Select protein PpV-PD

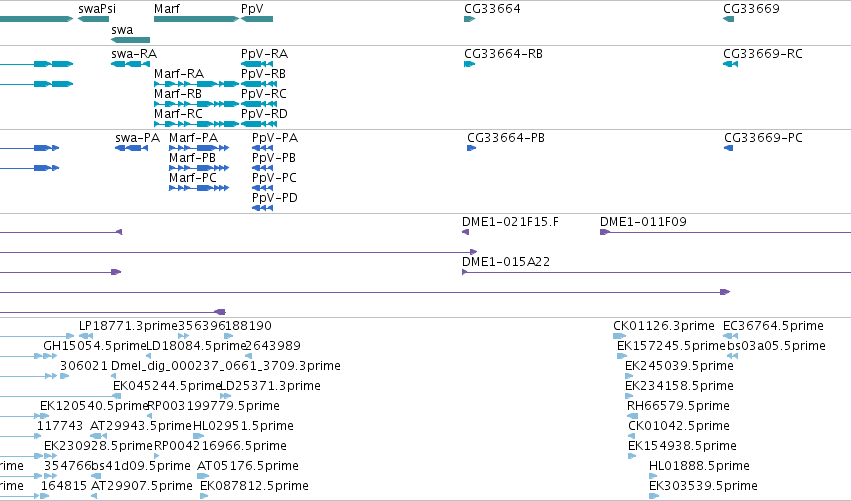point(262,208)
